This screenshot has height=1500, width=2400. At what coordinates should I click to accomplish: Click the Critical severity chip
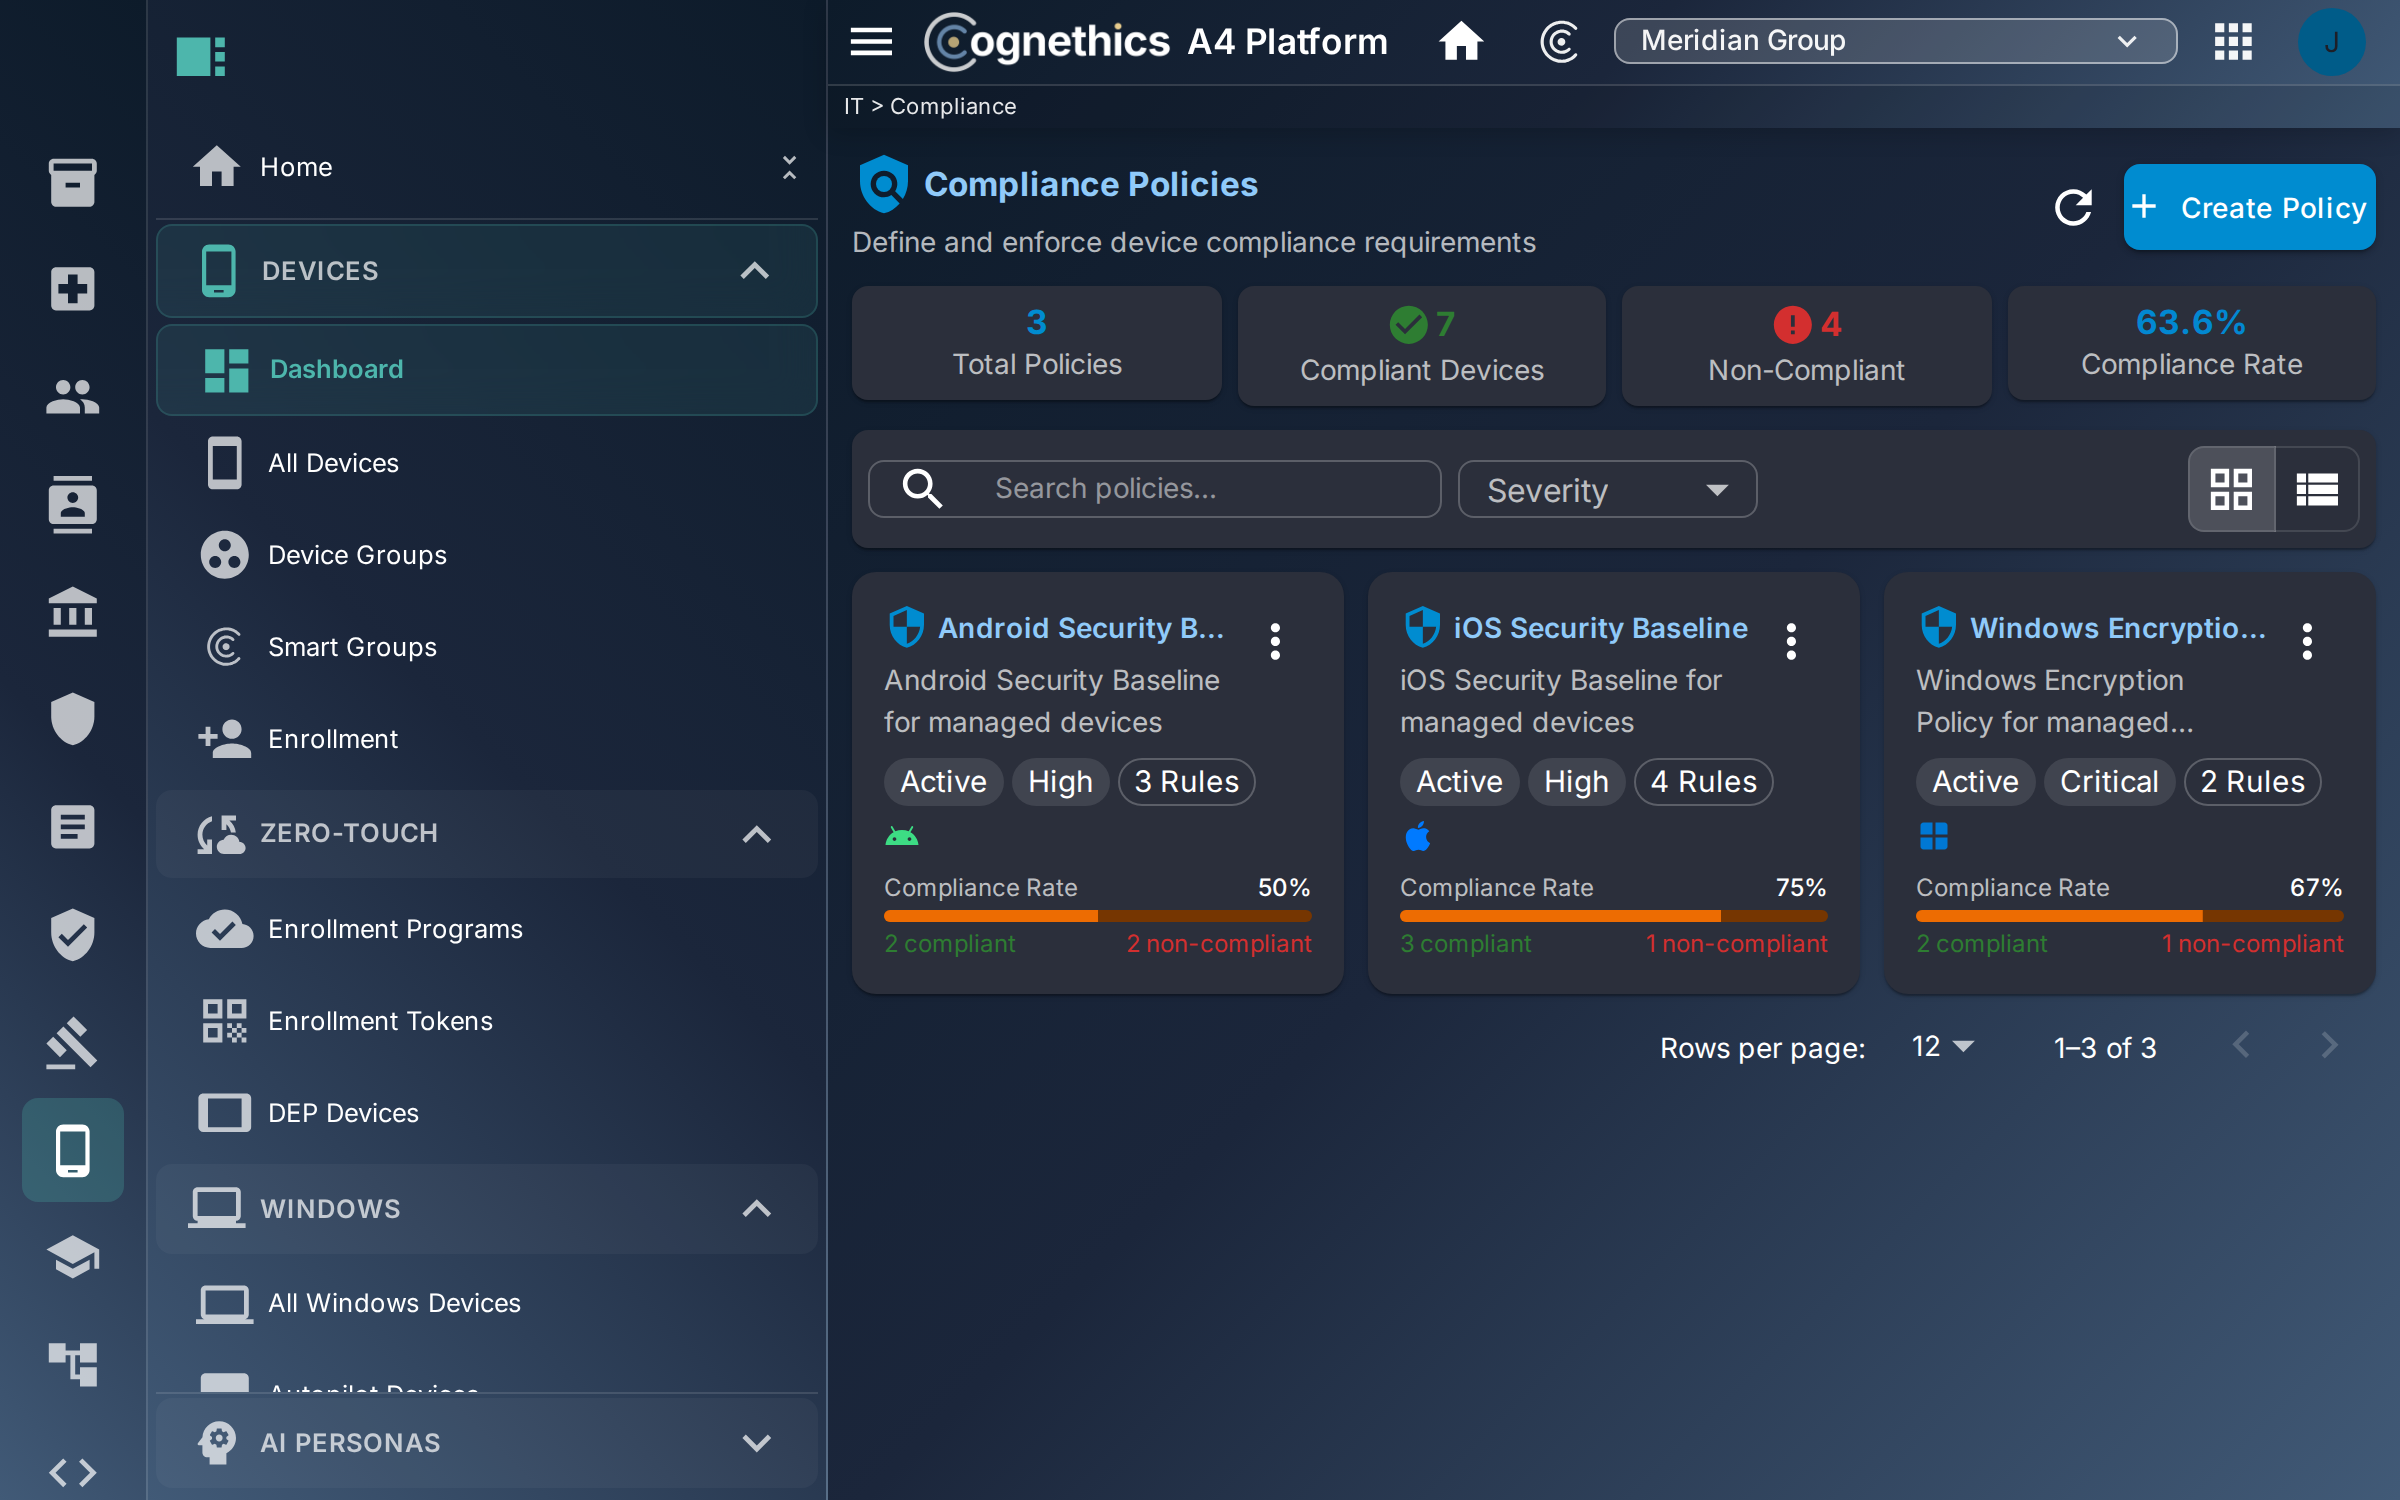coord(2109,781)
